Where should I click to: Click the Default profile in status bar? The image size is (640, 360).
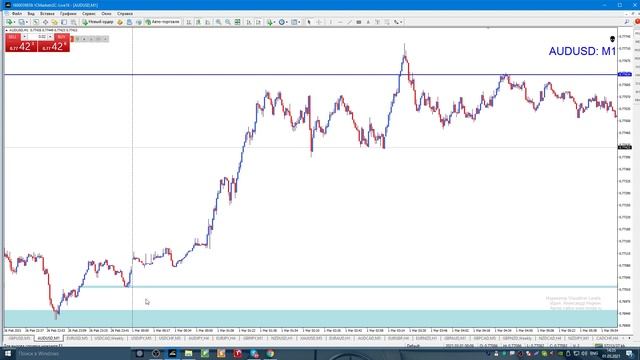click(x=413, y=346)
